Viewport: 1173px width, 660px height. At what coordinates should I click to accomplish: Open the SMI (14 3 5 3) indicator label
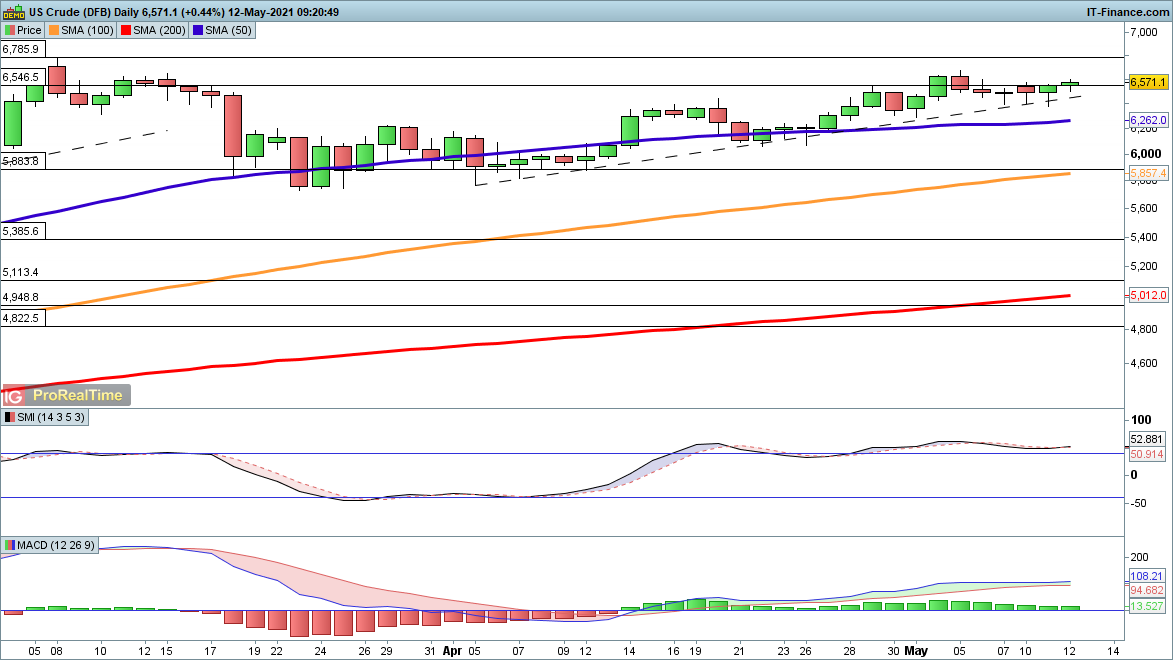tap(51, 418)
